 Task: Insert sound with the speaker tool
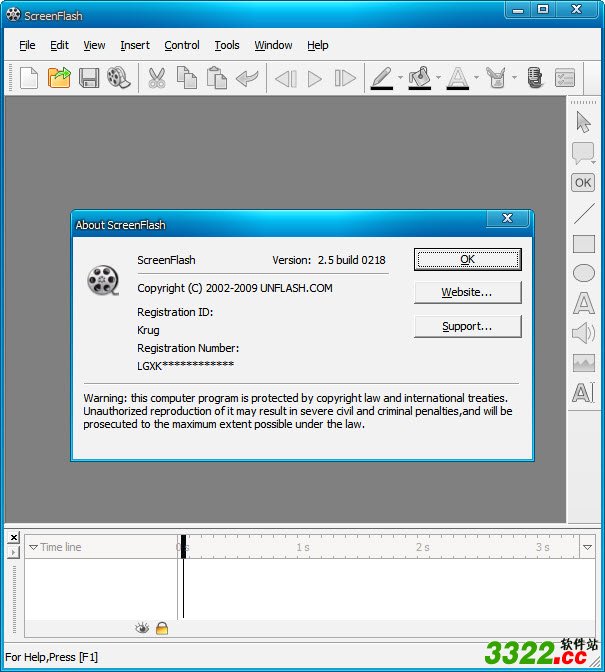click(x=584, y=333)
